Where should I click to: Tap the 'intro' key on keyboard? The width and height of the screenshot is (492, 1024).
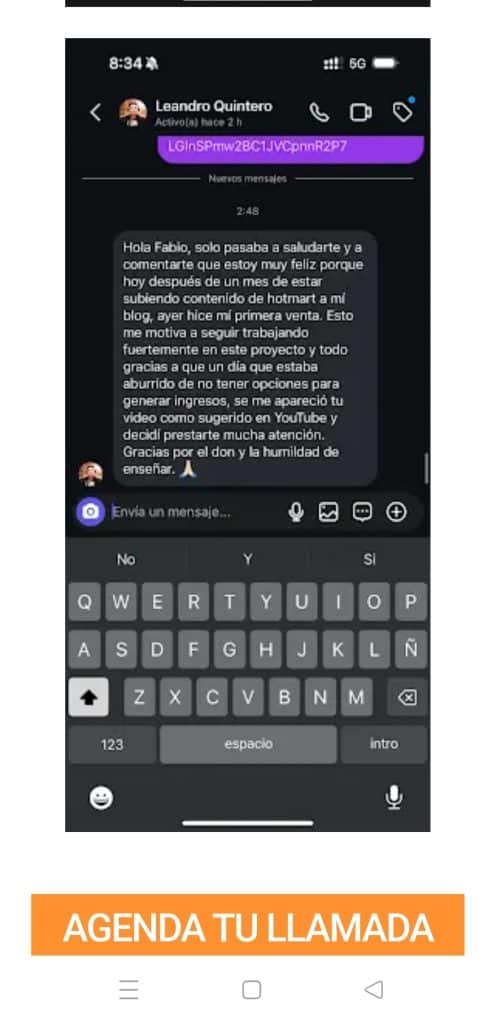coord(384,744)
